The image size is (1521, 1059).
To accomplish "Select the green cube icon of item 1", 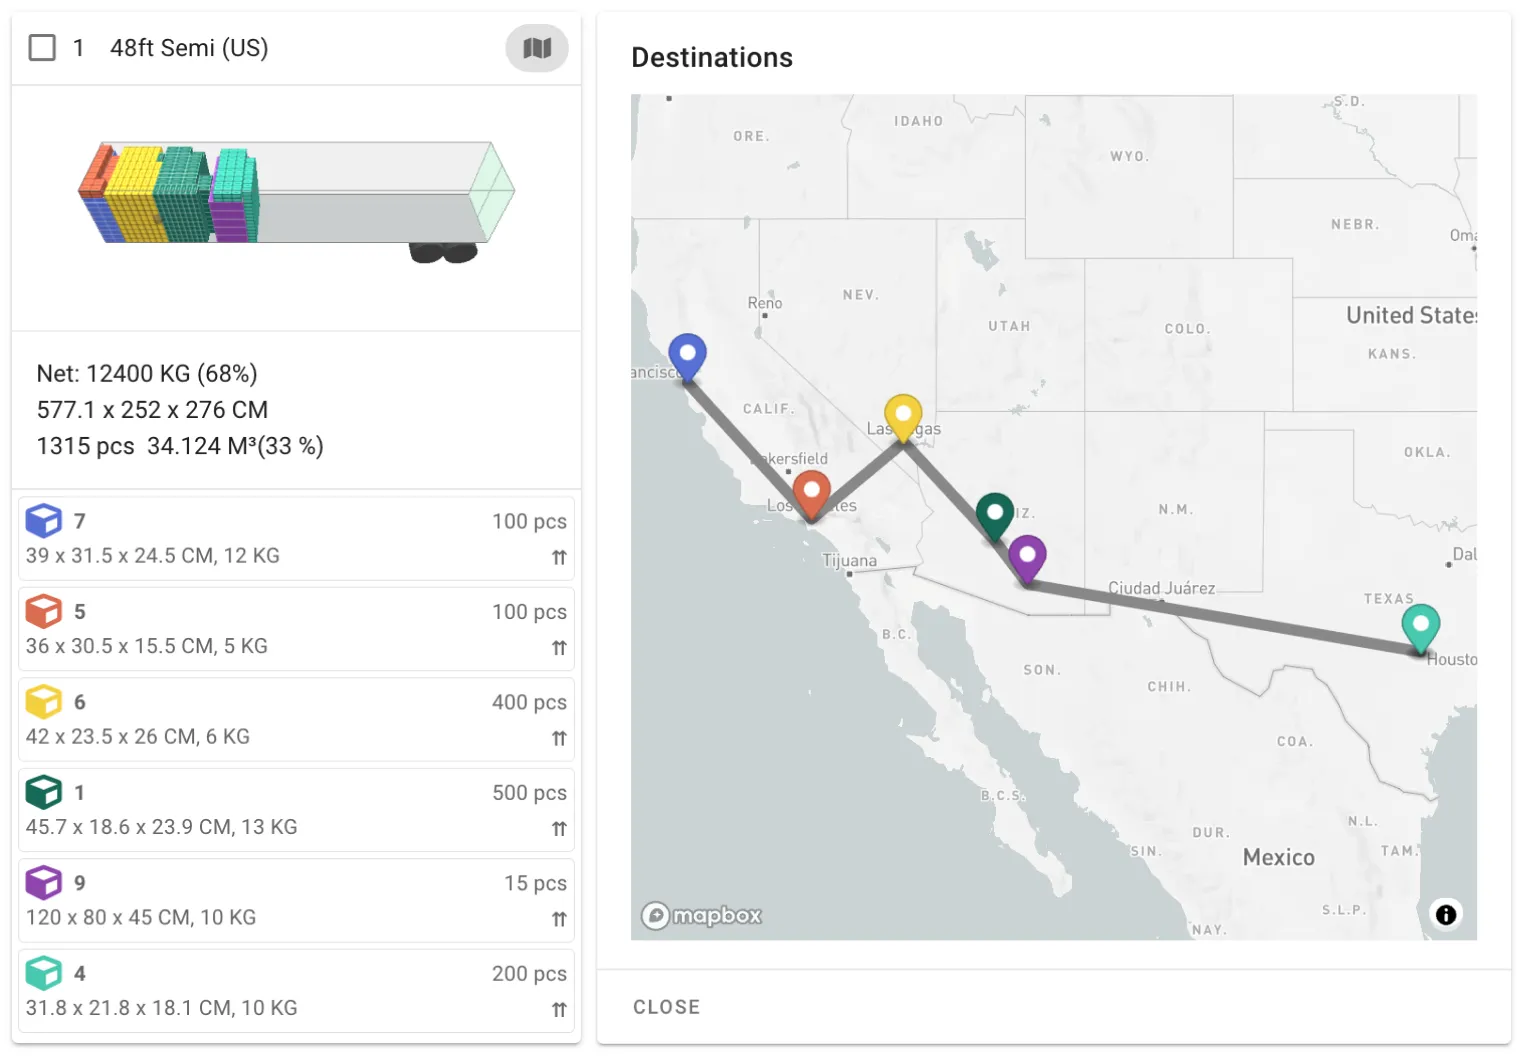I will click(x=44, y=792).
